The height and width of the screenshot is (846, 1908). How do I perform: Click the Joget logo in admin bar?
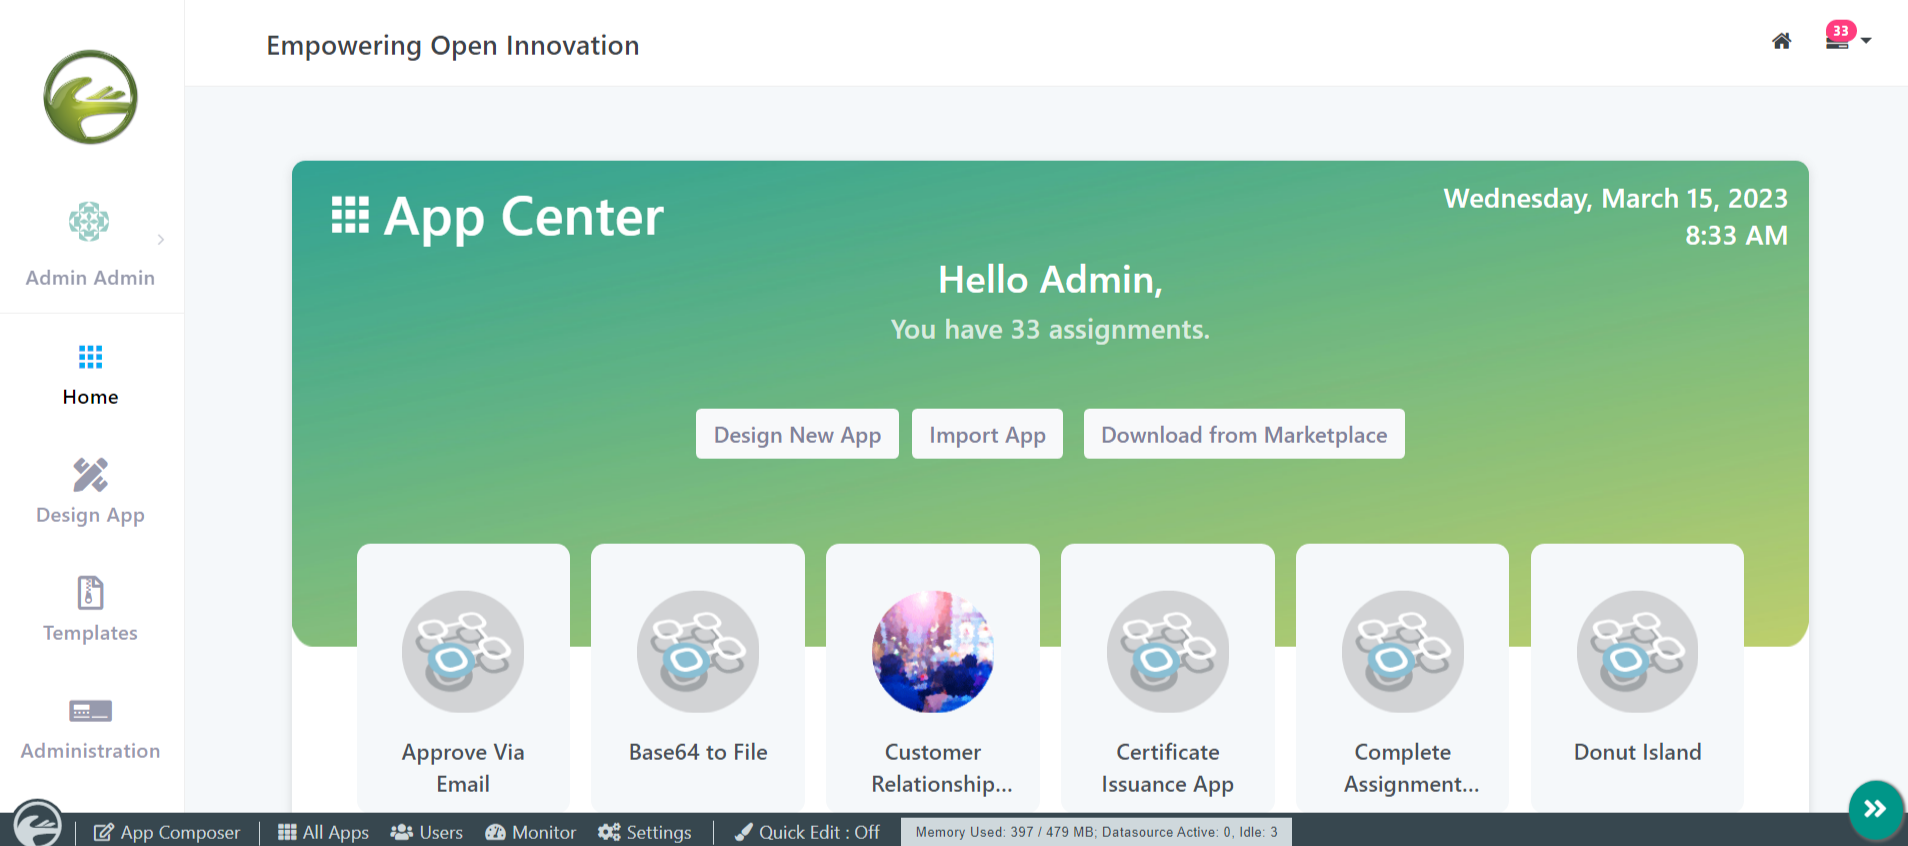coord(37,824)
